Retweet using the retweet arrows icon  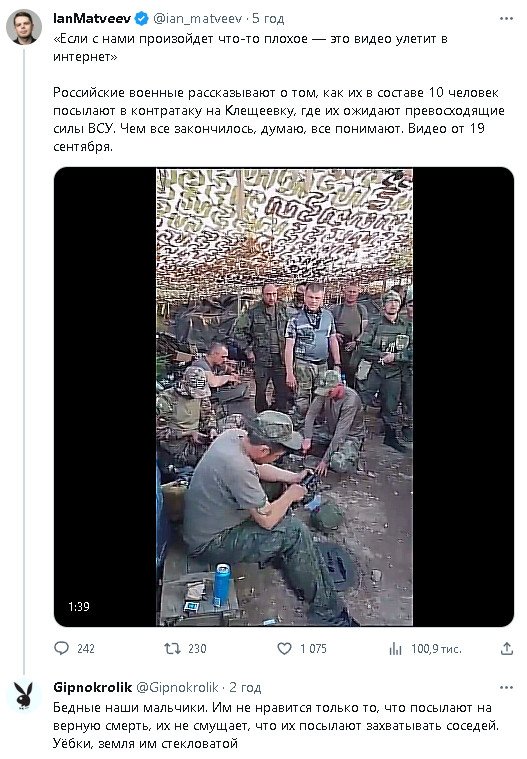tap(173, 648)
